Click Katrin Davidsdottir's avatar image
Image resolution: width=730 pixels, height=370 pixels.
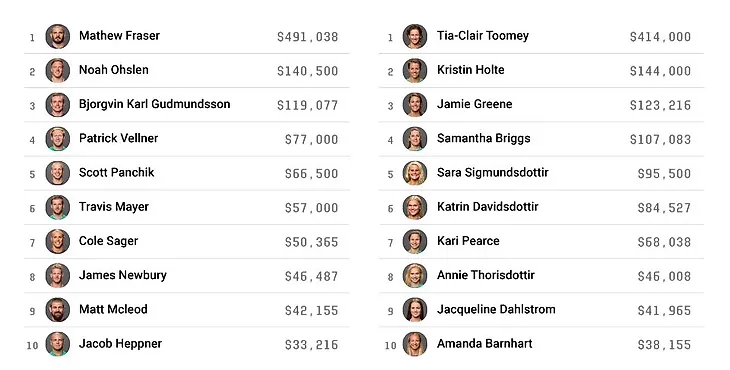click(415, 208)
